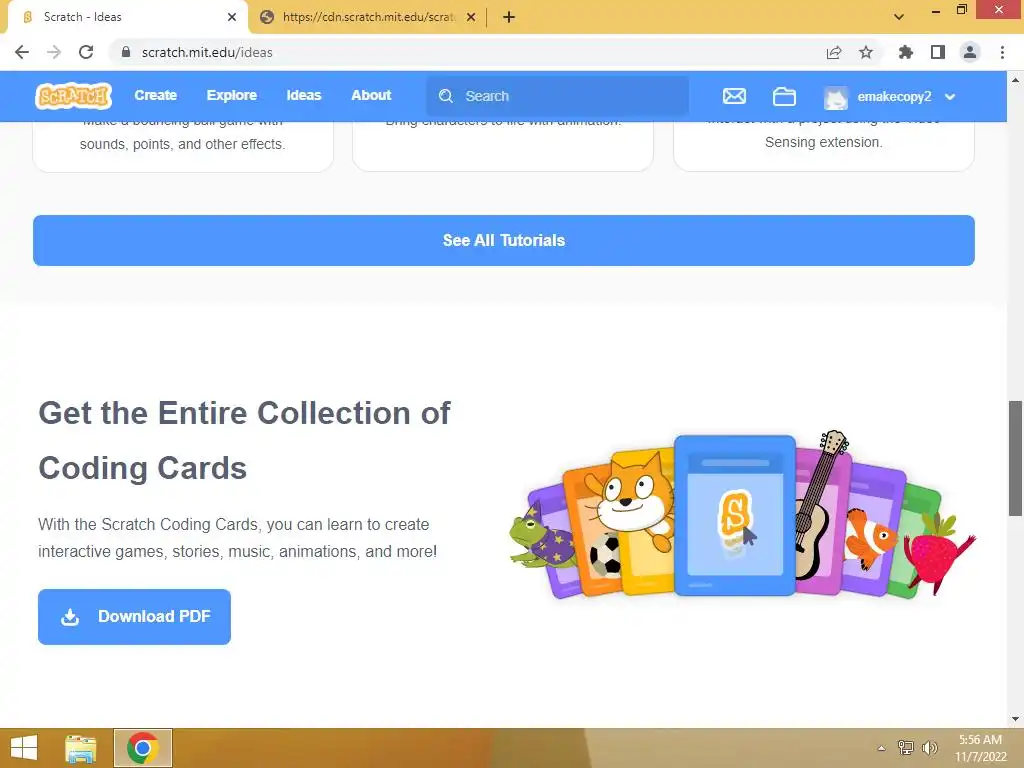Click the address bar URL
This screenshot has width=1024, height=768.
click(207, 52)
